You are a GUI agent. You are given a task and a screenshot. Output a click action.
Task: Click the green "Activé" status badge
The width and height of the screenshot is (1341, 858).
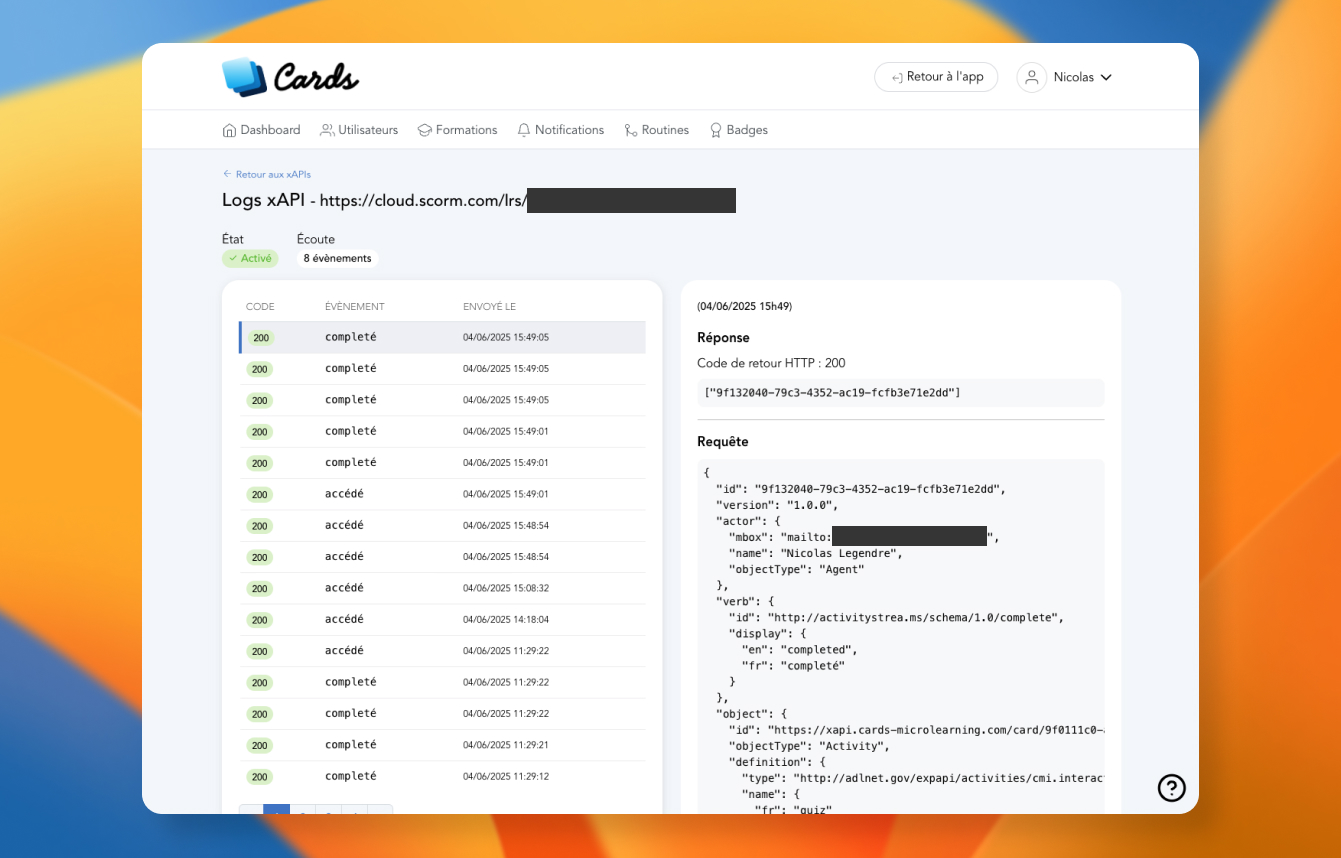[250, 258]
